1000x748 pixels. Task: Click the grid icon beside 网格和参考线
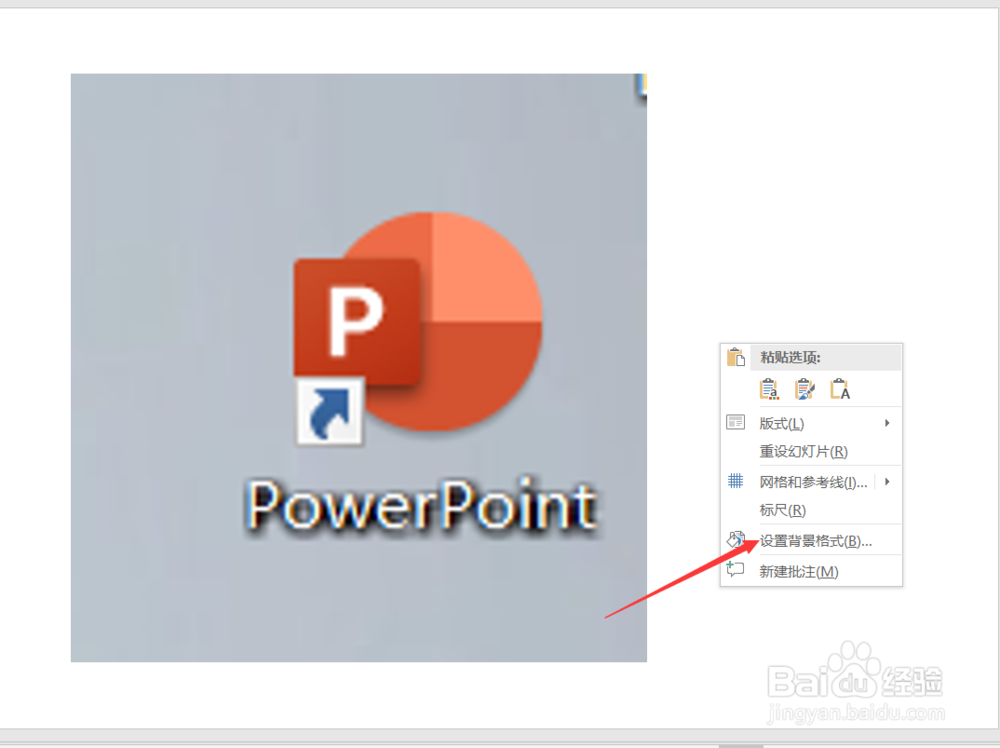tap(735, 481)
